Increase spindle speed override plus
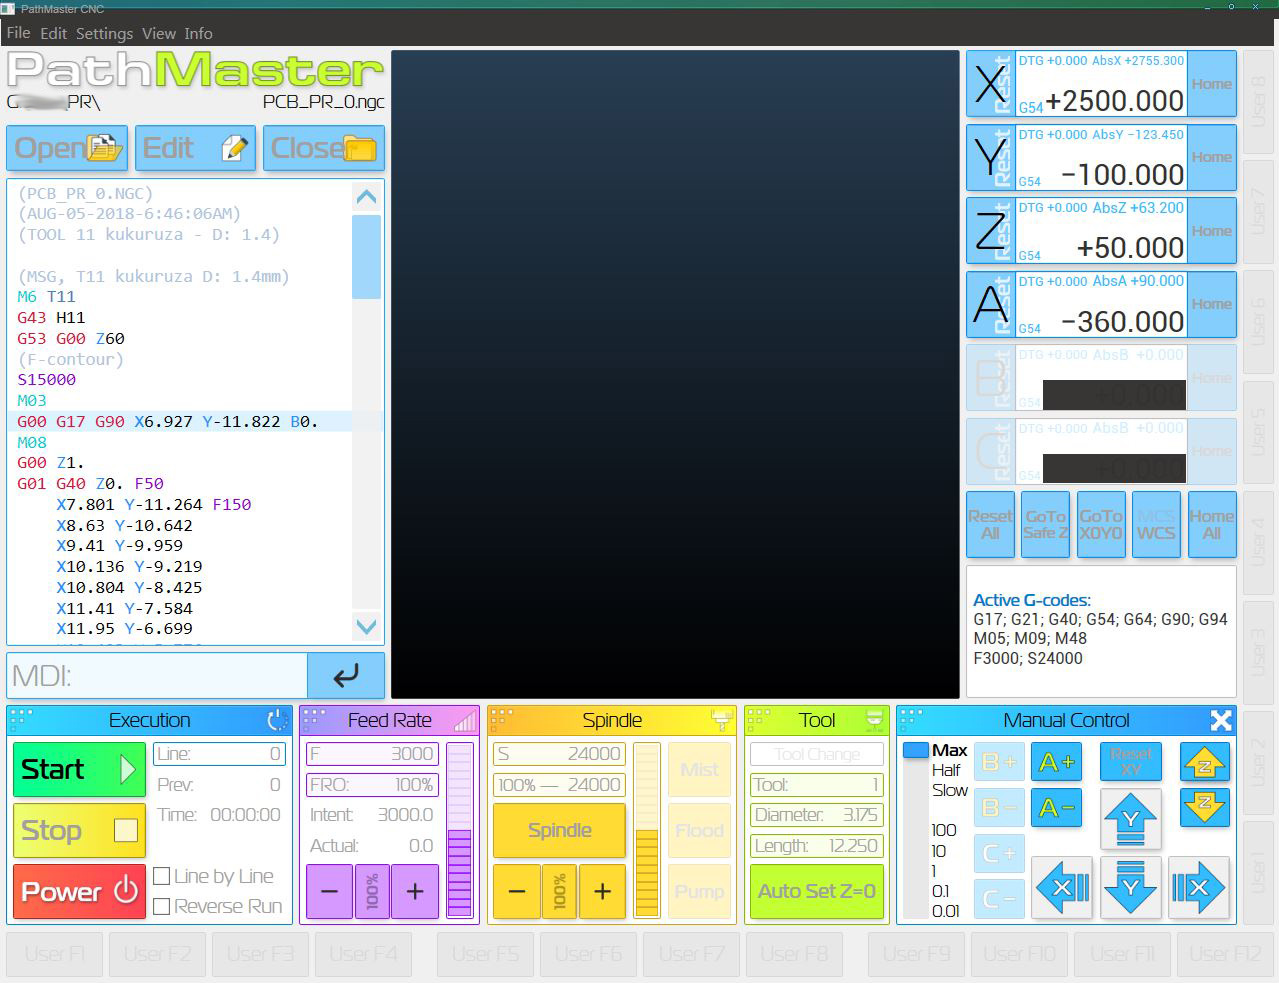 [602, 891]
